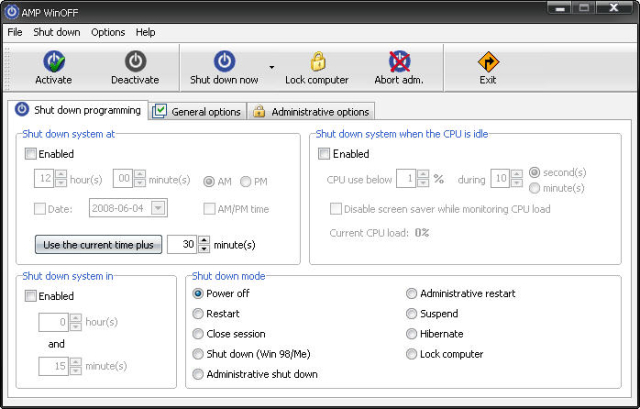
Task: Click the CPU use below percent spinner
Action: coord(423,178)
